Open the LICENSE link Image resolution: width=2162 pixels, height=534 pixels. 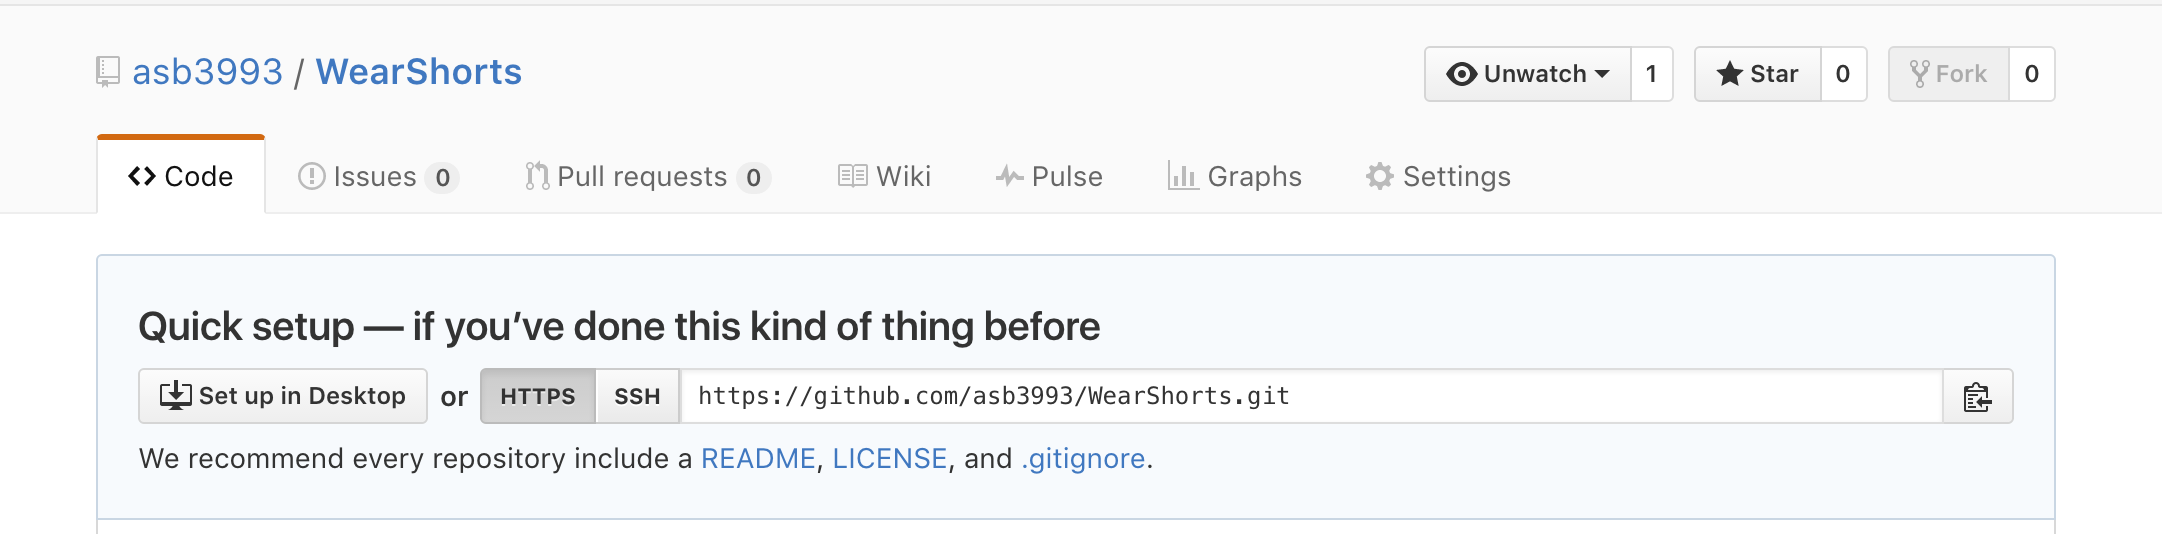click(890, 459)
